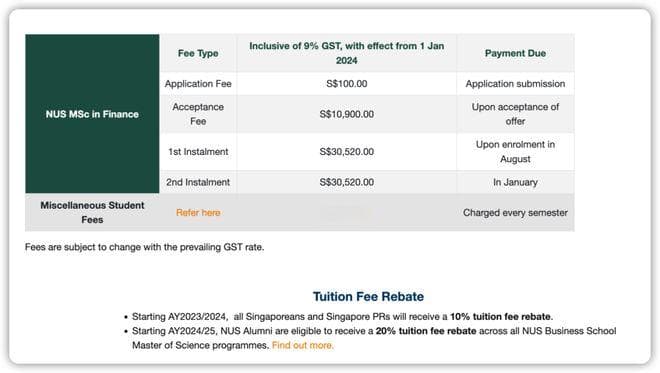The height and width of the screenshot is (373, 660).
Task: Follow the 'Find out more.' link
Action: pyautogui.click(x=303, y=345)
